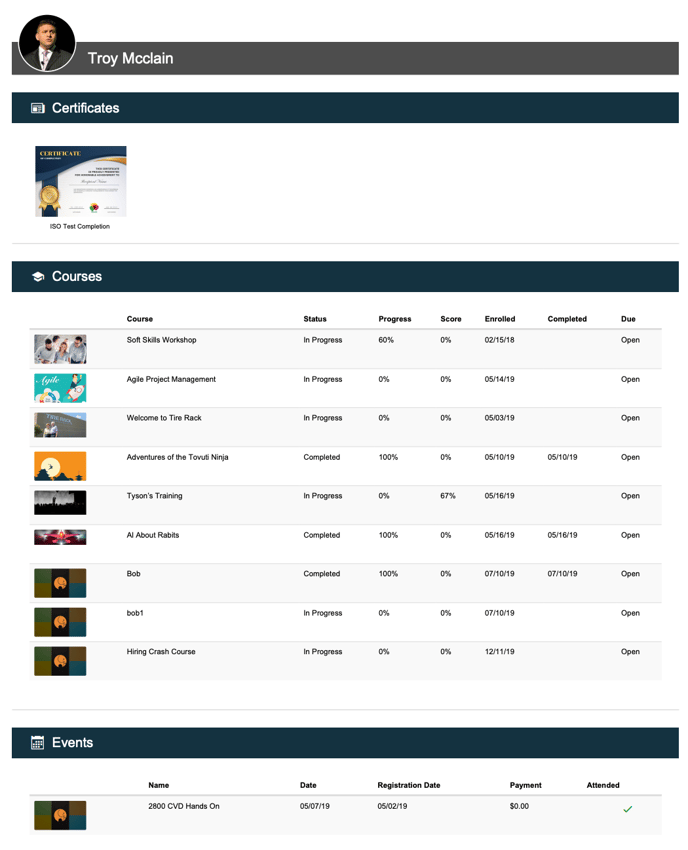The height and width of the screenshot is (850, 688).
Task: Click the Progress column header
Action: coord(395,319)
